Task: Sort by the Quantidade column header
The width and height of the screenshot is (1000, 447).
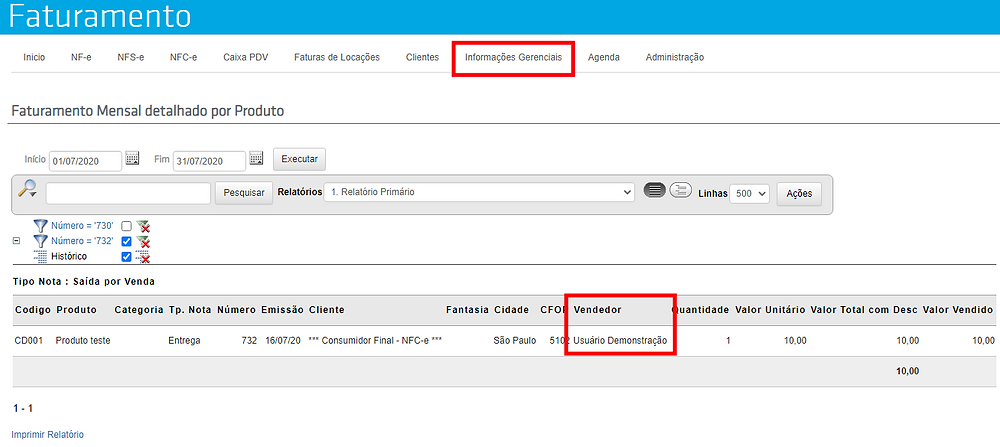Action: [x=700, y=309]
